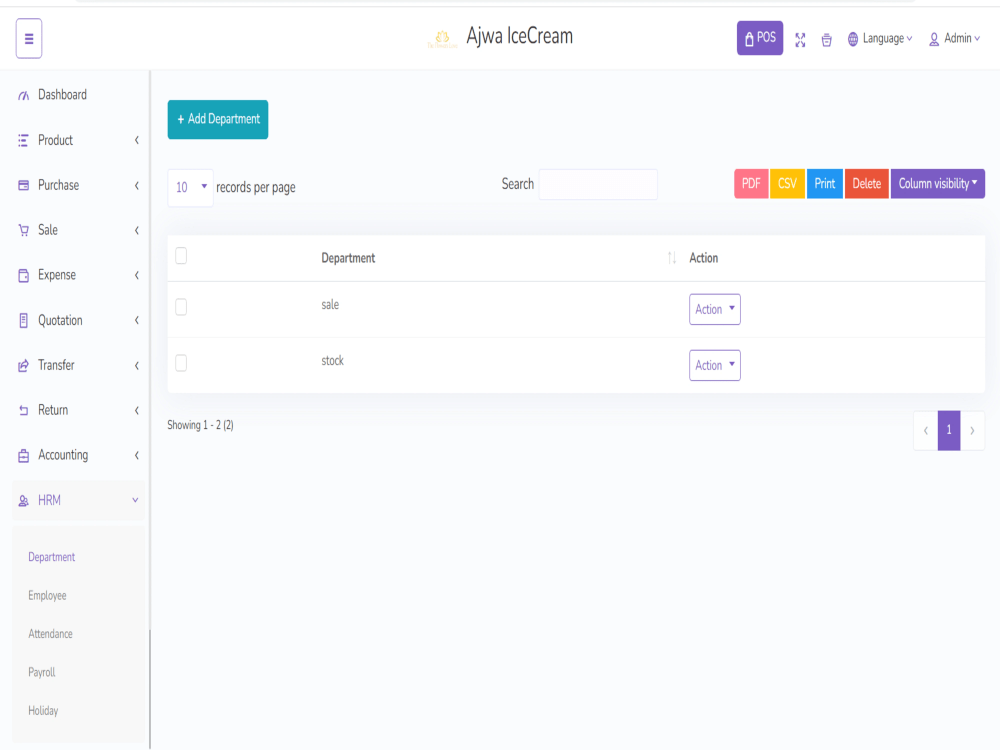
Task: Open Column visibility dropdown
Action: pyautogui.click(x=938, y=184)
